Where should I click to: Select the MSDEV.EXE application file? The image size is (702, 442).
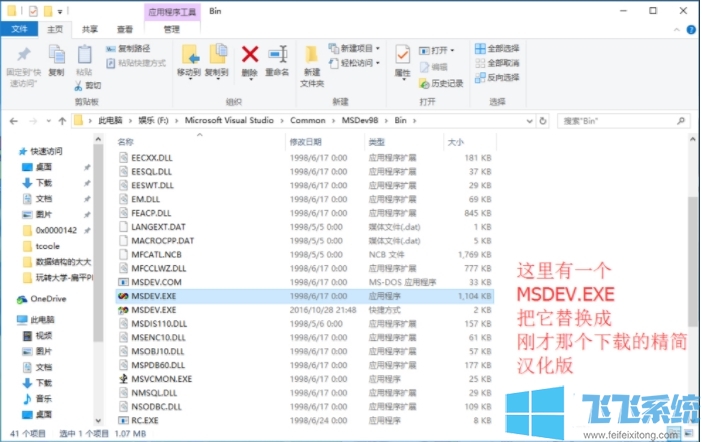304,296
